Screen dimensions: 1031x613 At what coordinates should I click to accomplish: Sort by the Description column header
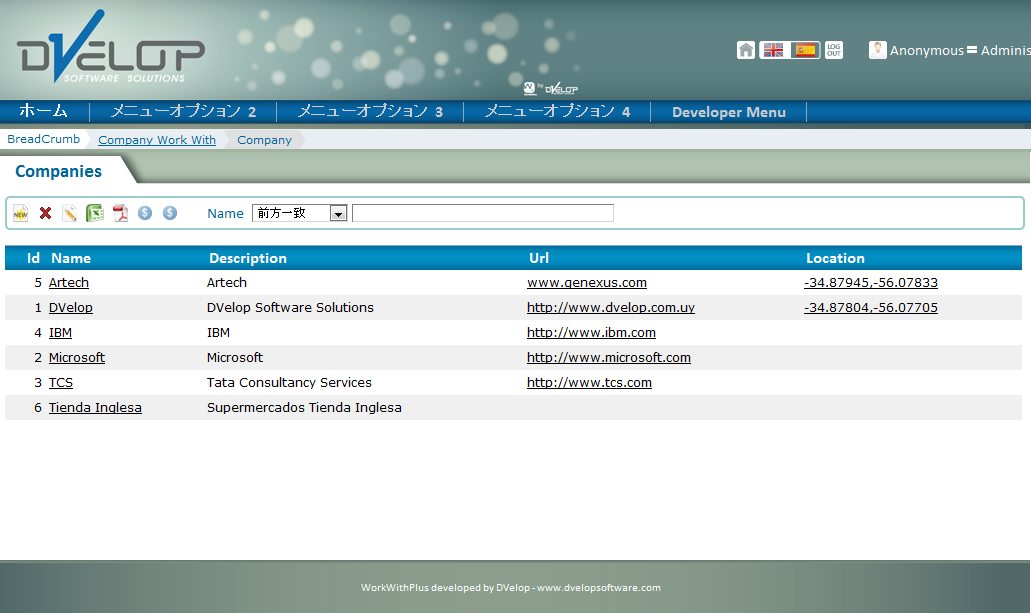coord(248,258)
